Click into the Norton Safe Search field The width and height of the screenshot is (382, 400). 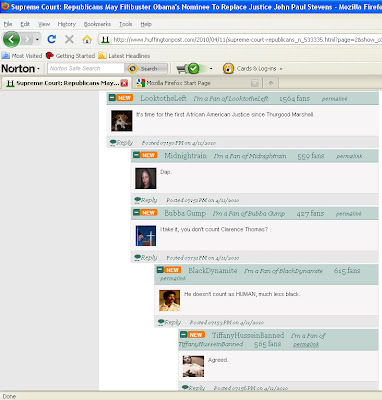tap(86, 69)
